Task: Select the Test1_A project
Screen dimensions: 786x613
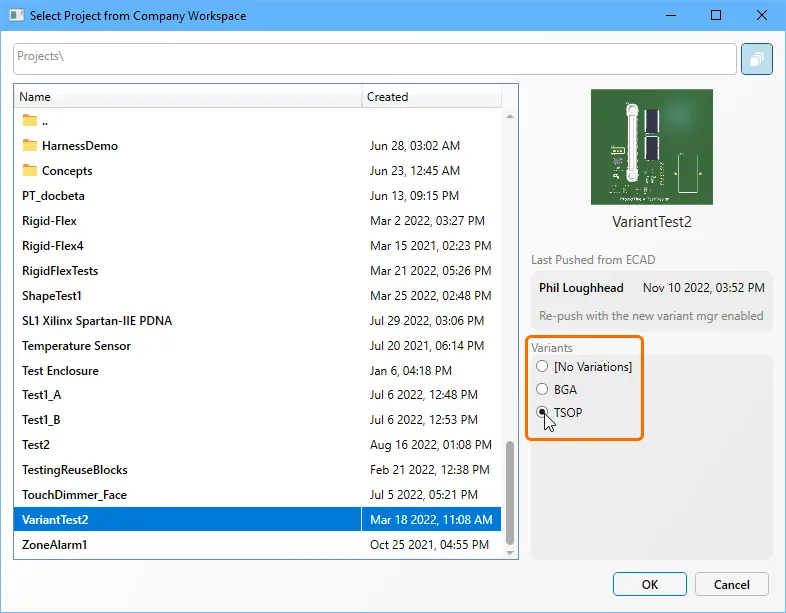Action: (x=257, y=395)
